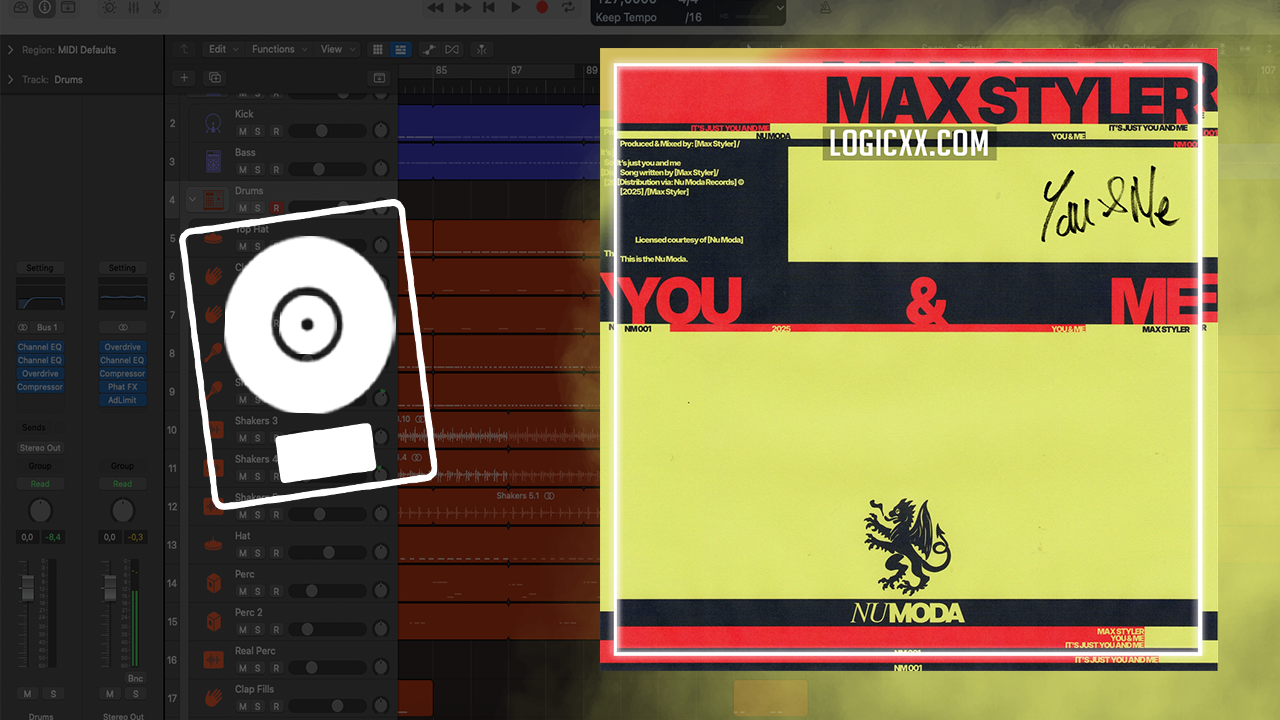The height and width of the screenshot is (720, 1280).
Task: Click the scissors Editors button
Action: click(x=156, y=7)
